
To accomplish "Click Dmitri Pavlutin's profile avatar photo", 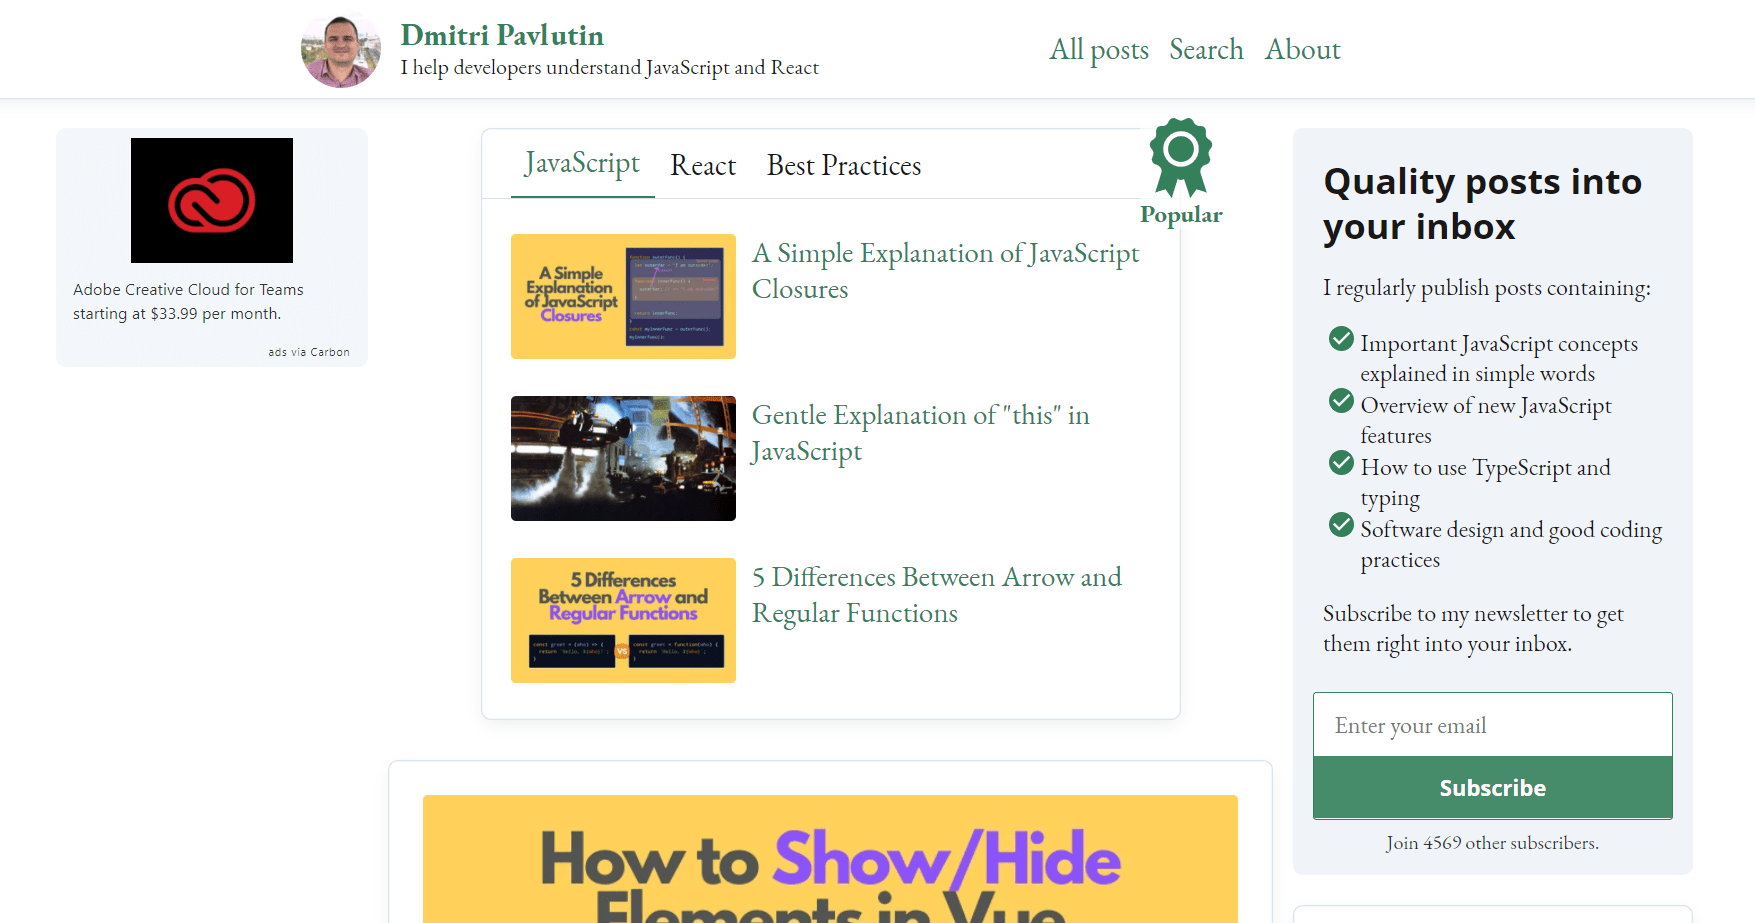I will point(341,50).
